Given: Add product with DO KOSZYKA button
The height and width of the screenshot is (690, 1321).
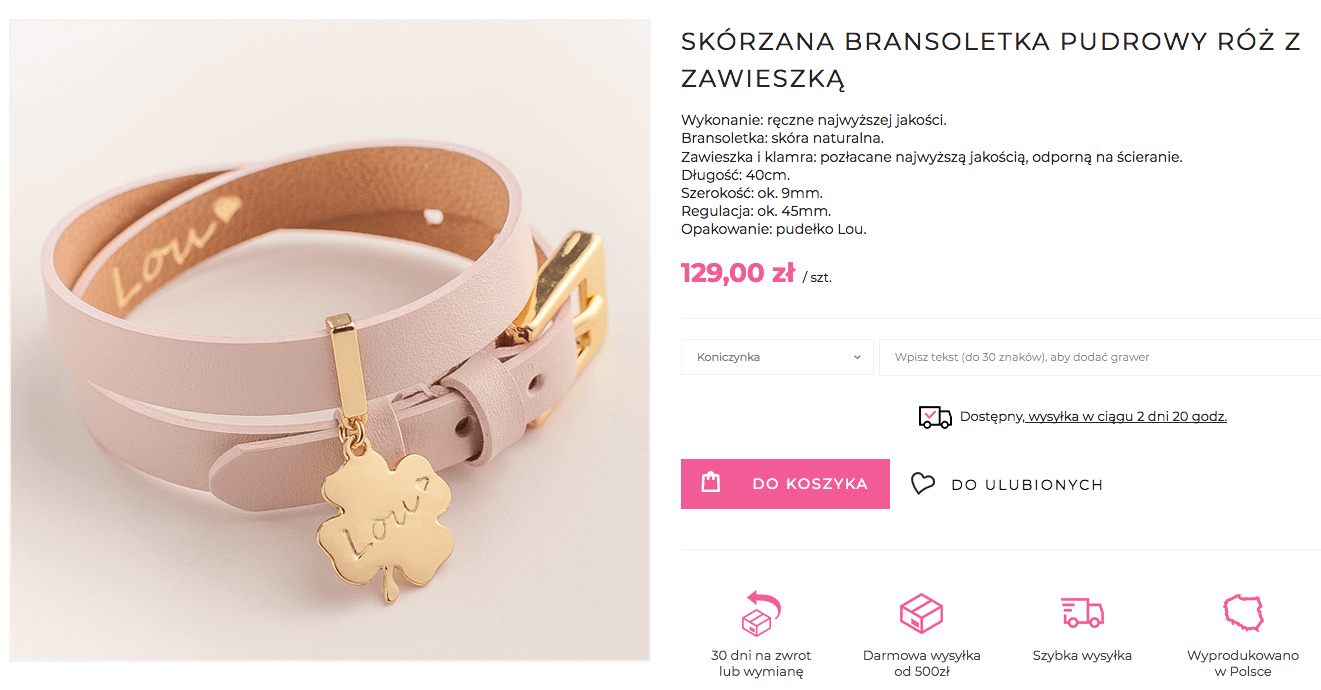Looking at the screenshot, I should (785, 484).
